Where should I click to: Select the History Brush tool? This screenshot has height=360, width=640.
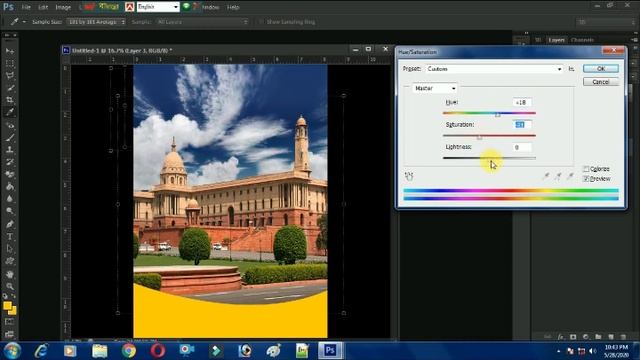pyautogui.click(x=10, y=162)
